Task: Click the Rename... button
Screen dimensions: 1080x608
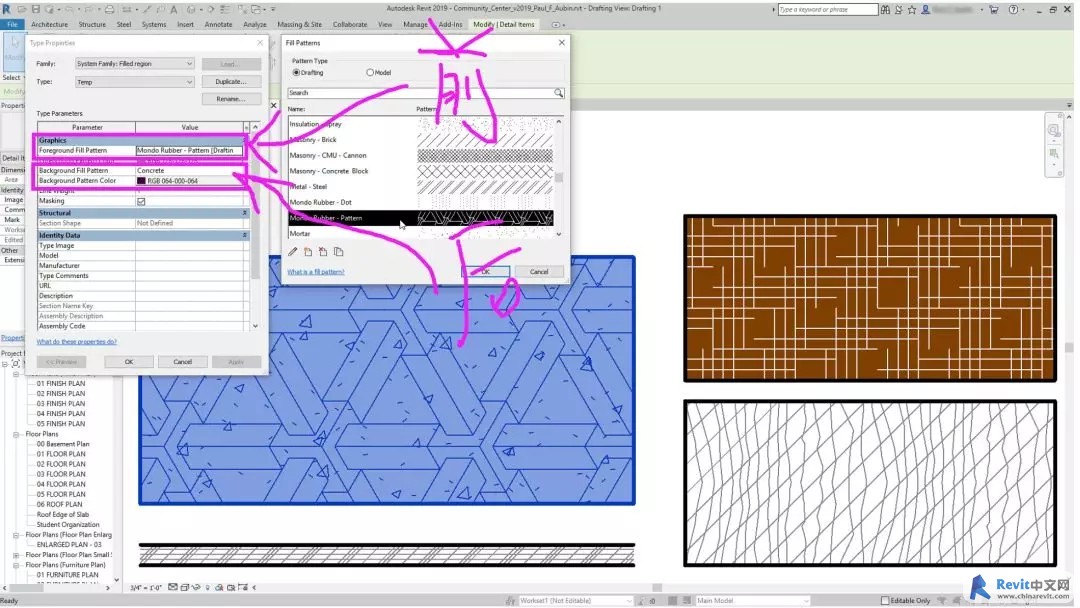Action: [x=231, y=99]
